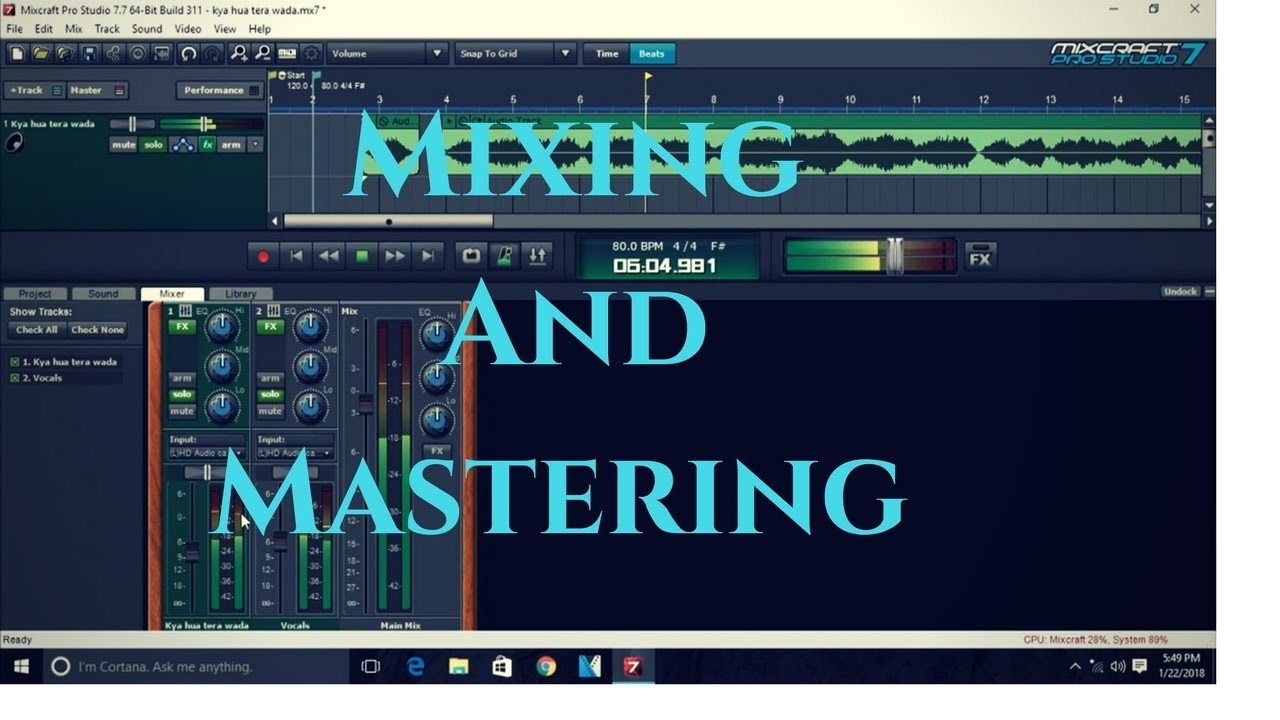Rewind to start of project
This screenshot has height=720, width=1280.
296,256
